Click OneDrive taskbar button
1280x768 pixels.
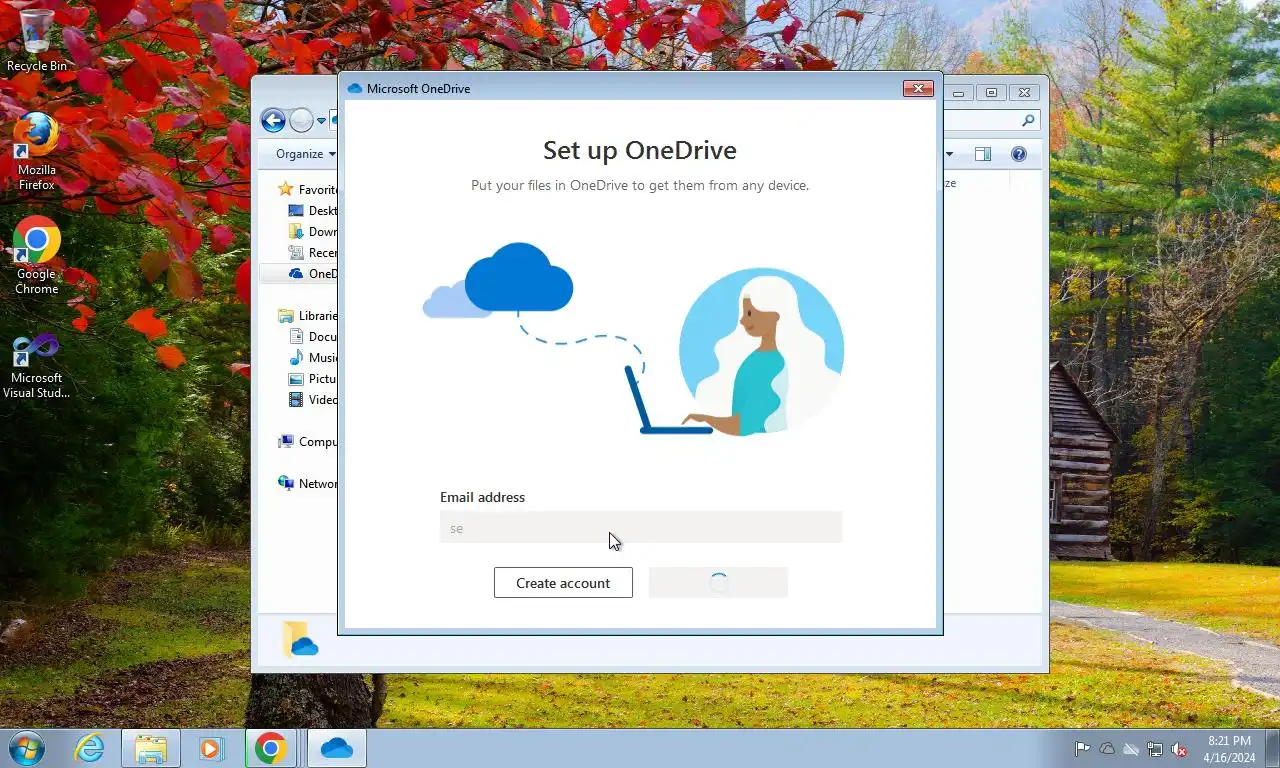(x=337, y=748)
